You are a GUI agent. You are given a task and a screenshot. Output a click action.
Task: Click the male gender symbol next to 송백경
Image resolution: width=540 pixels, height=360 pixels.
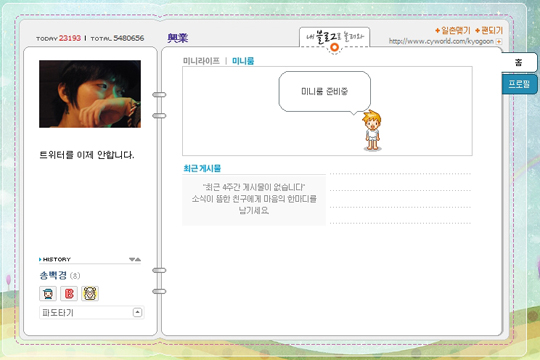pos(75,276)
